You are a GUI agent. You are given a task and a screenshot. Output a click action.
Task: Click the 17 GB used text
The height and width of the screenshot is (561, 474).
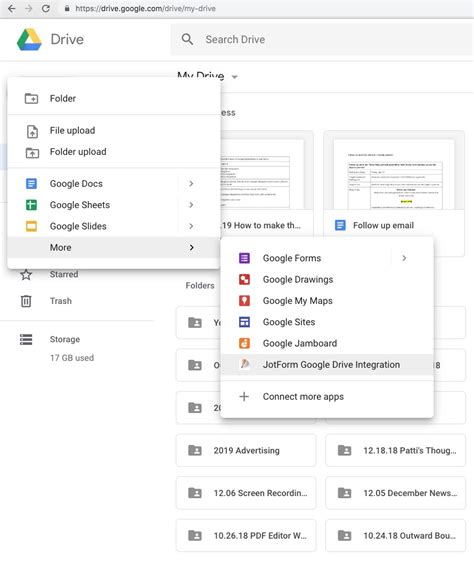[x=72, y=358]
